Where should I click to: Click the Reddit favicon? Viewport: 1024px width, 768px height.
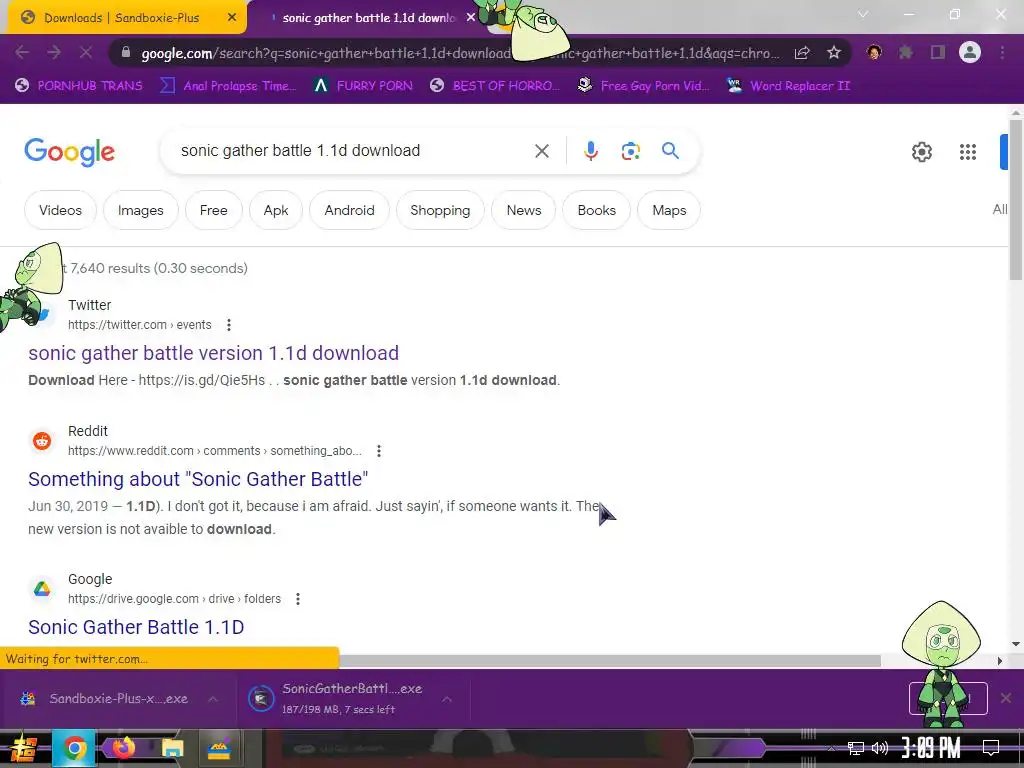[42, 441]
